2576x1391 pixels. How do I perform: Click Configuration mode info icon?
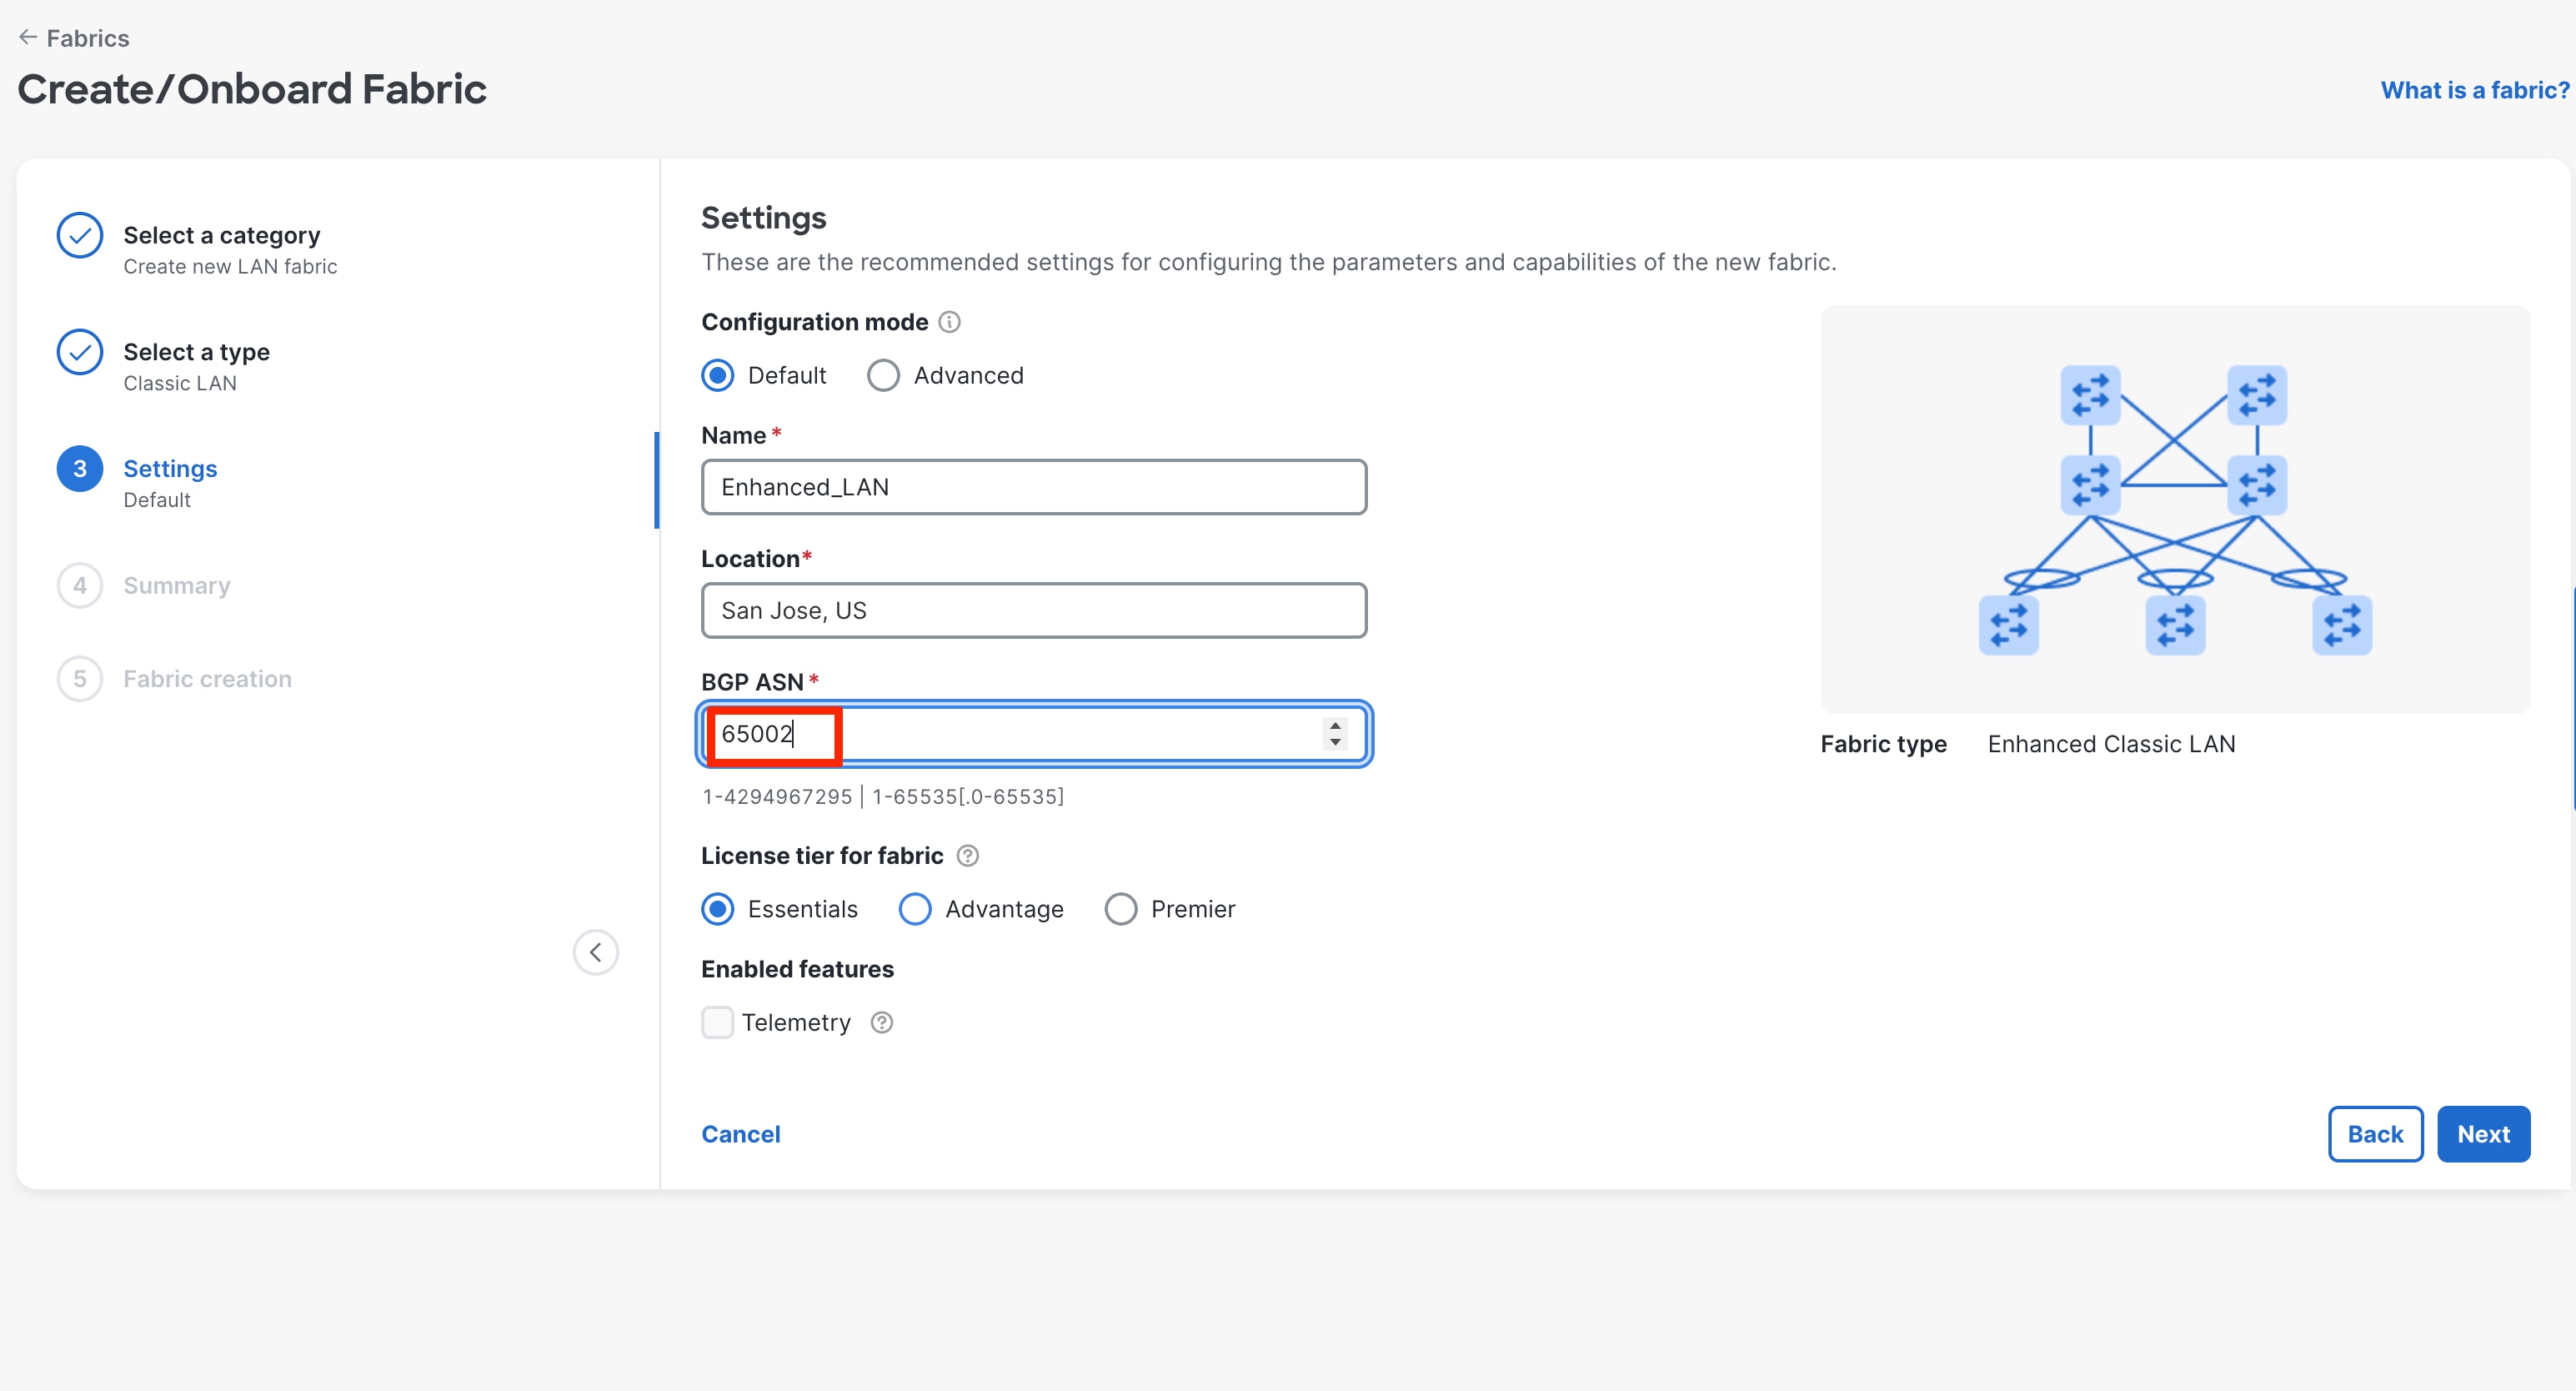click(x=949, y=322)
